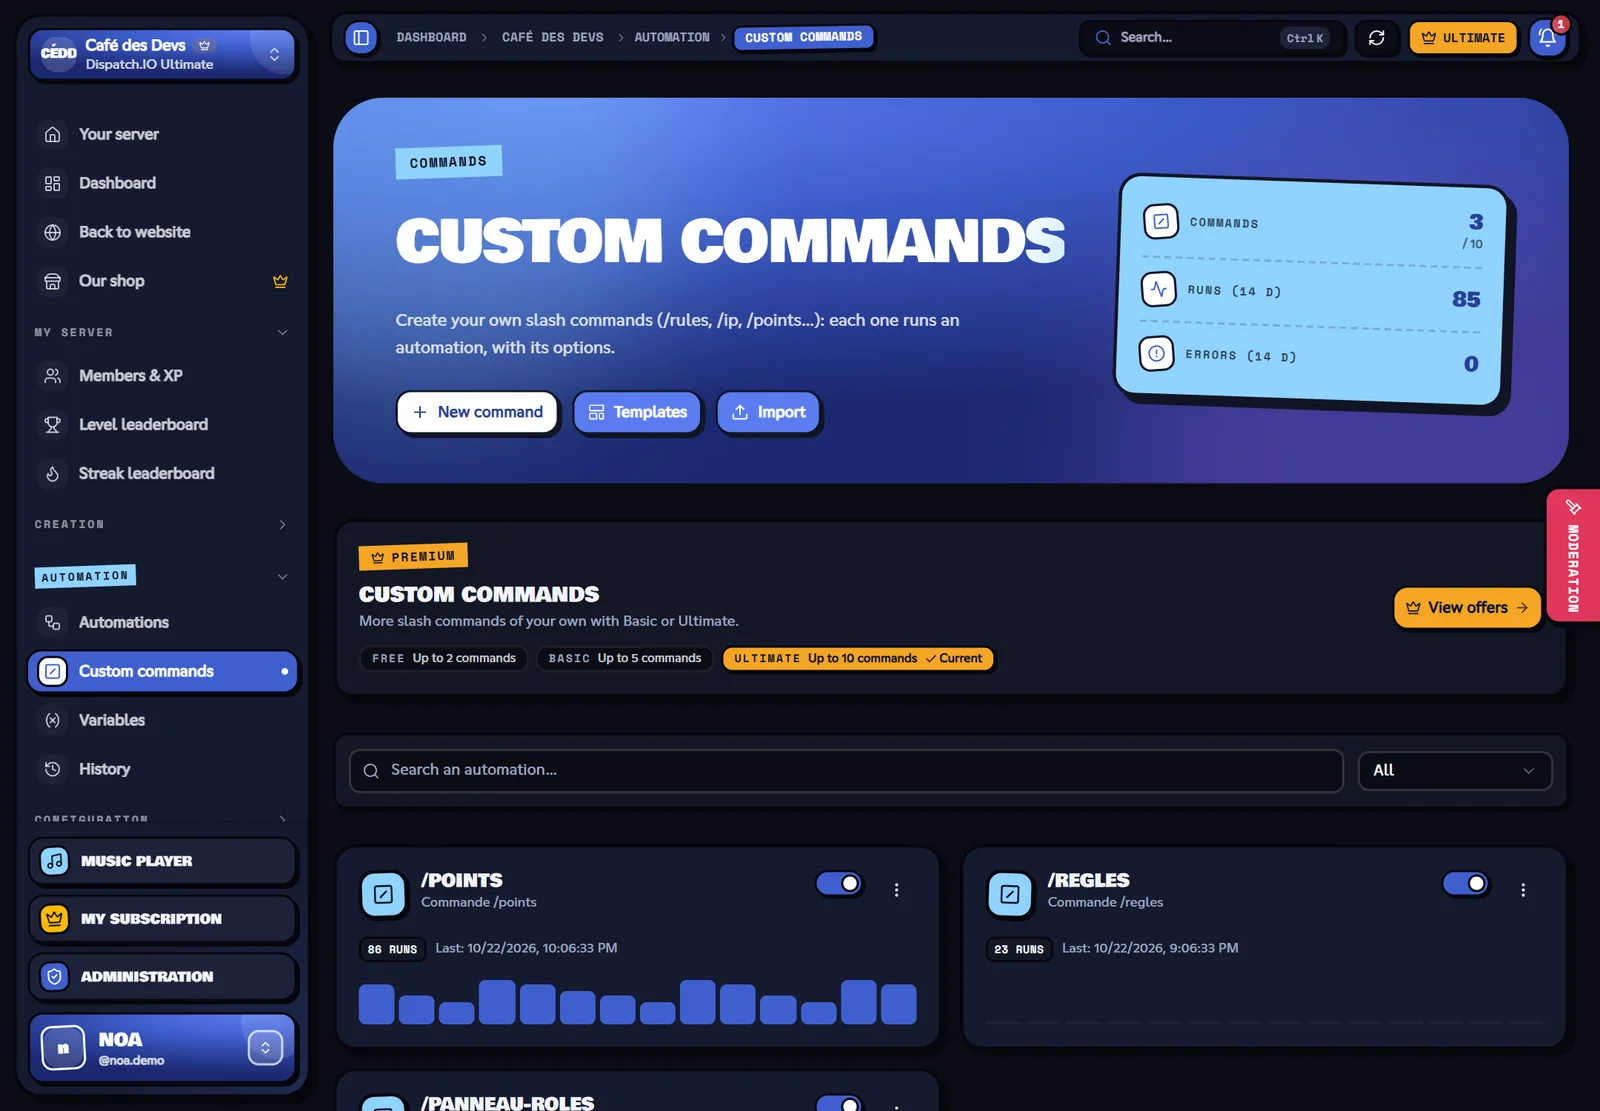
Task: Click the Back to website globe icon
Action: coord(53,232)
